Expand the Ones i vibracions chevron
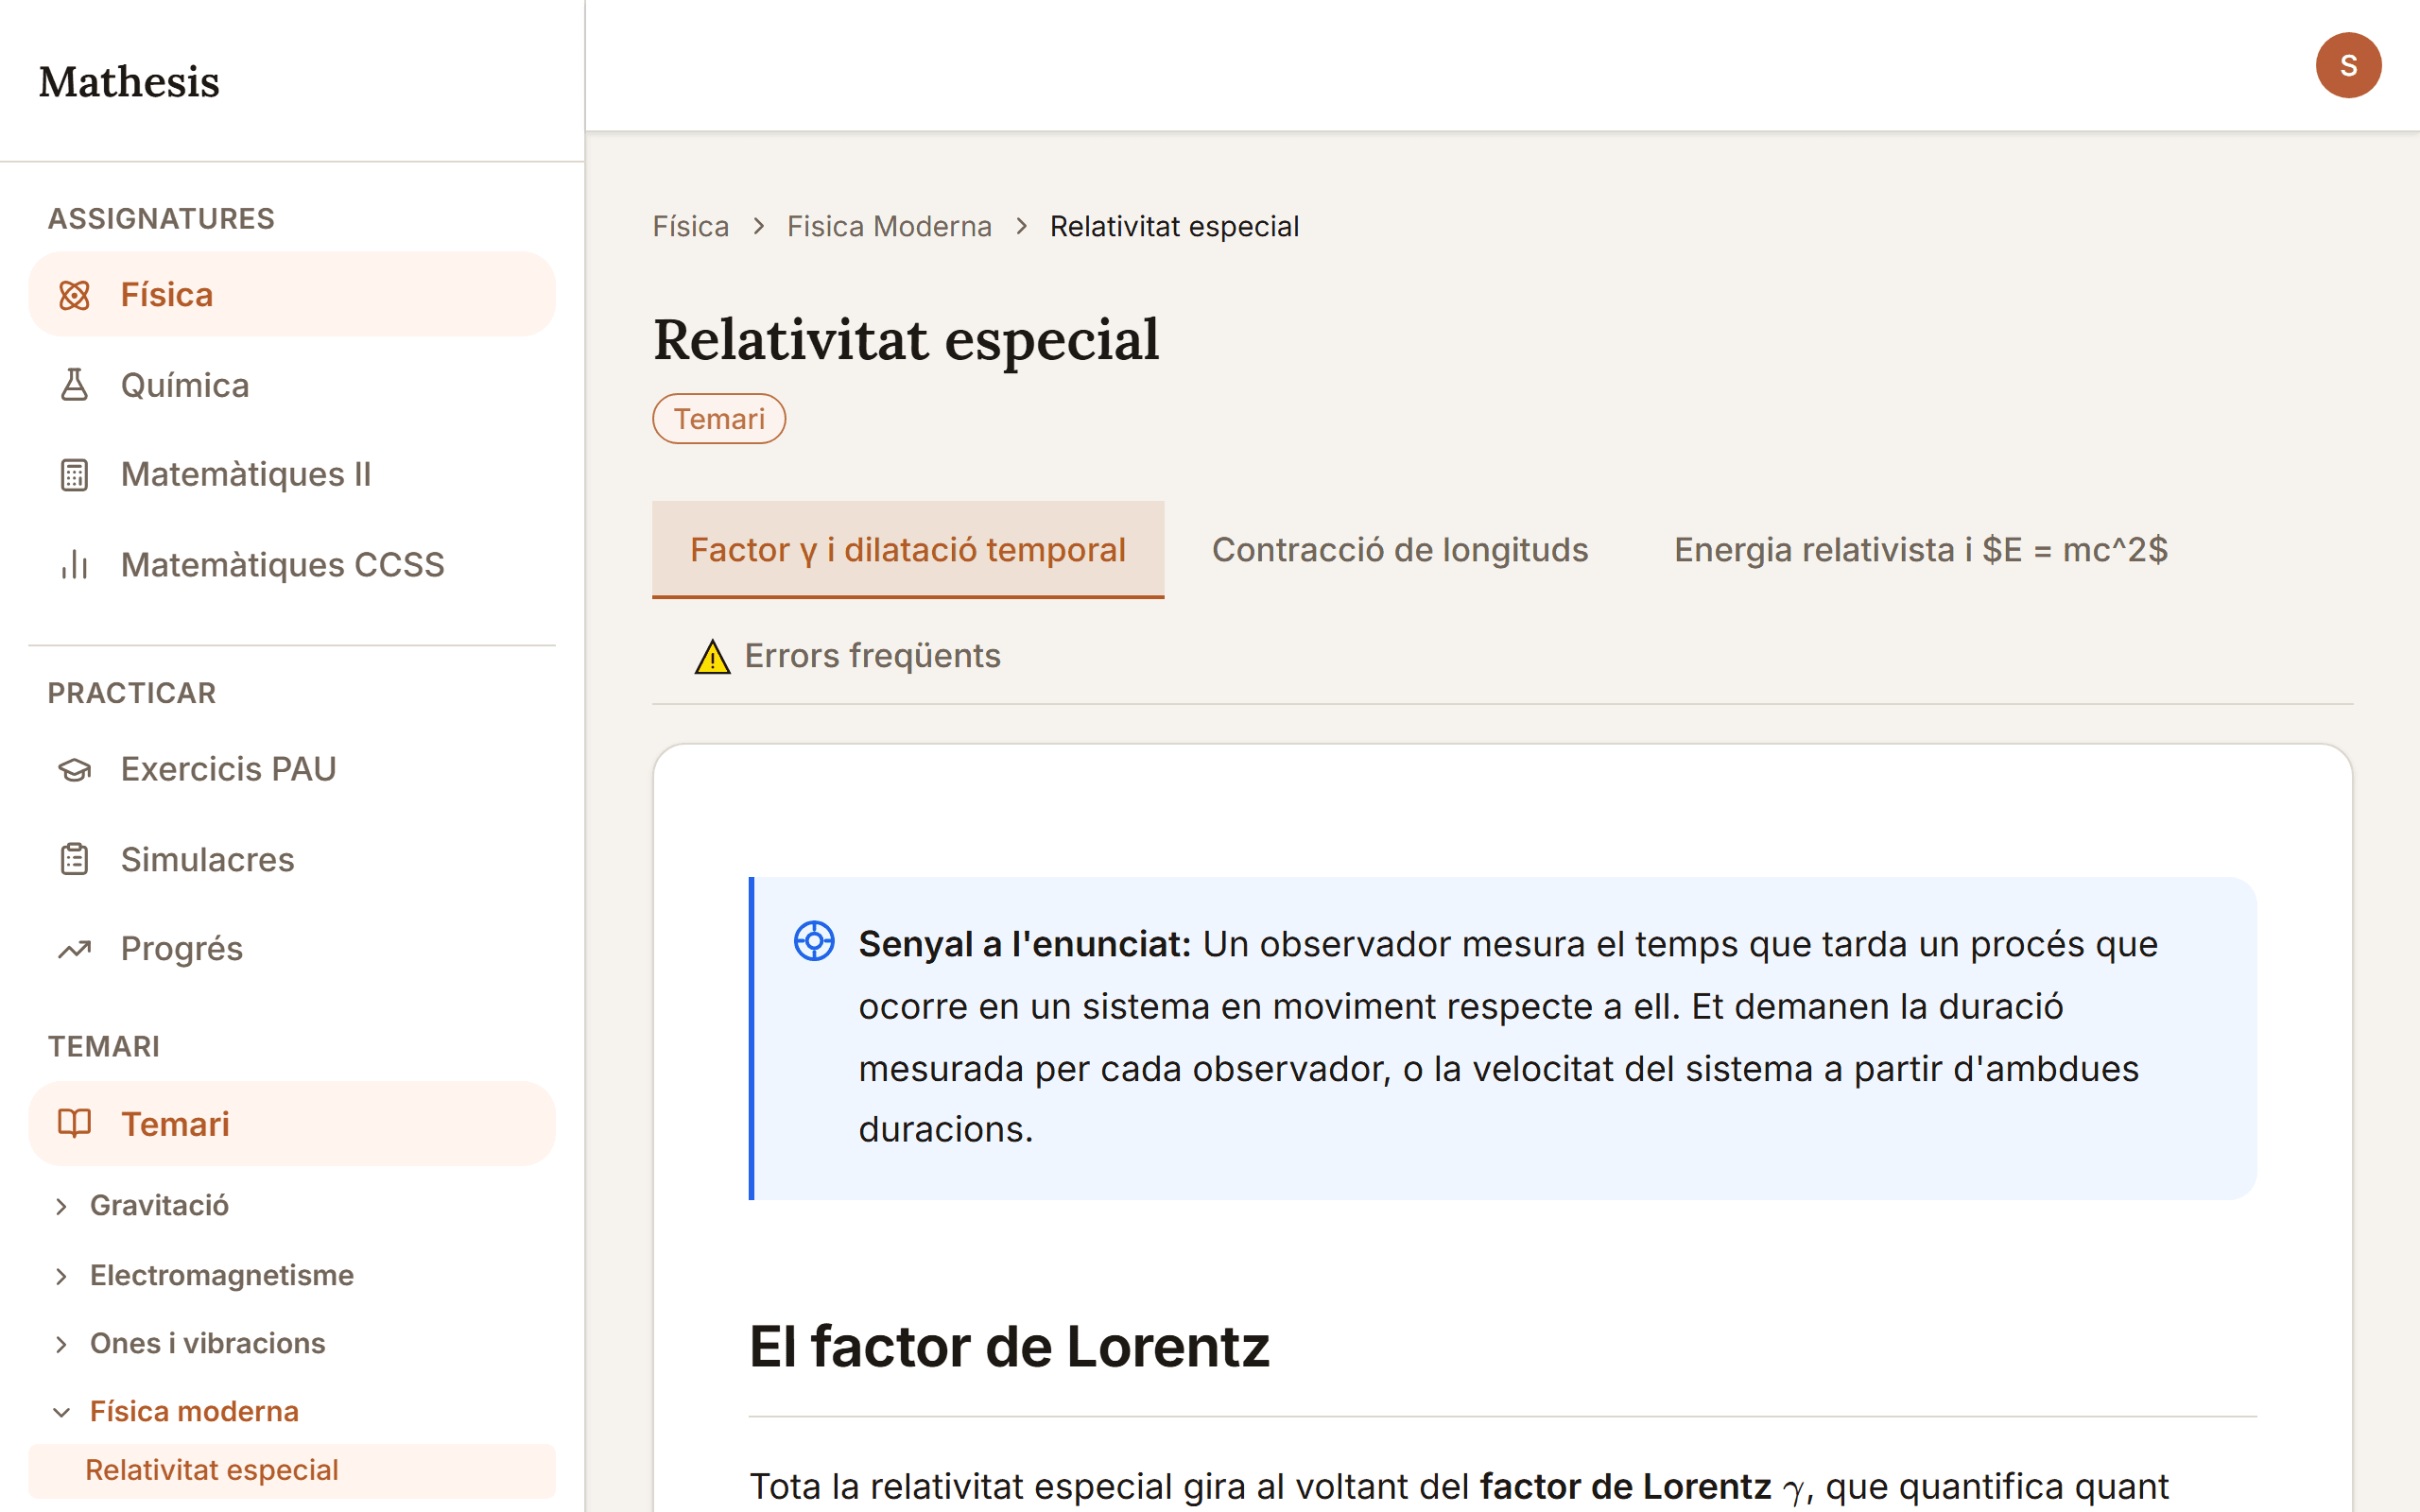 [x=62, y=1344]
